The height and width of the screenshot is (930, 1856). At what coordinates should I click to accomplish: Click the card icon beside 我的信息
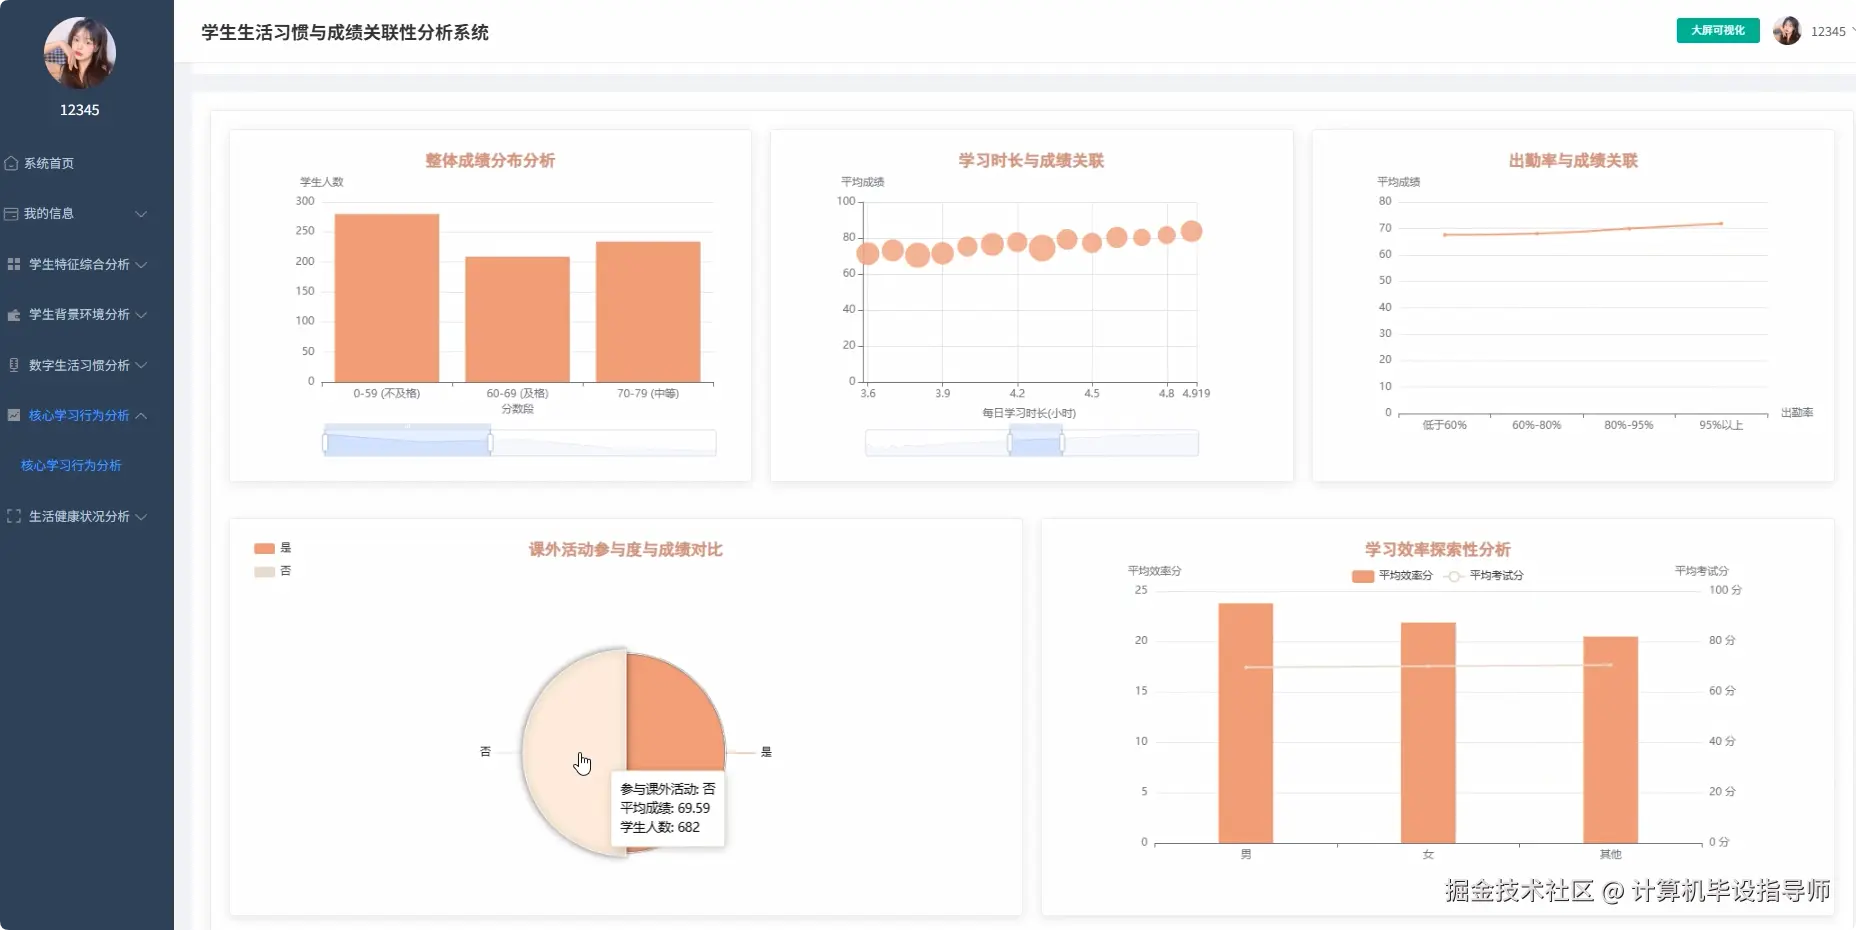[x=11, y=214]
